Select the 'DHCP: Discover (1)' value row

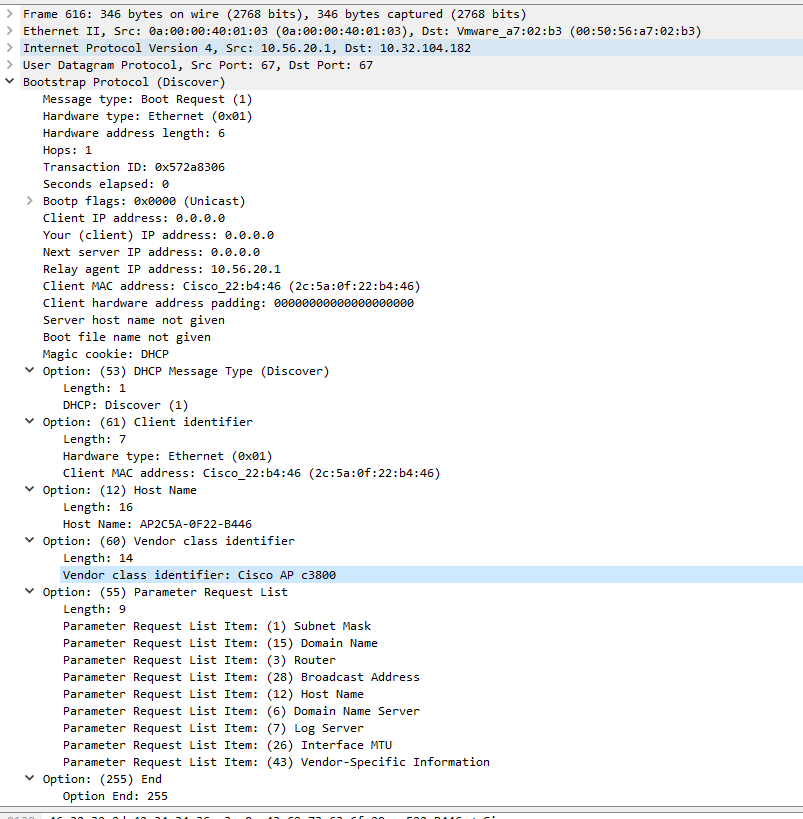(x=125, y=405)
